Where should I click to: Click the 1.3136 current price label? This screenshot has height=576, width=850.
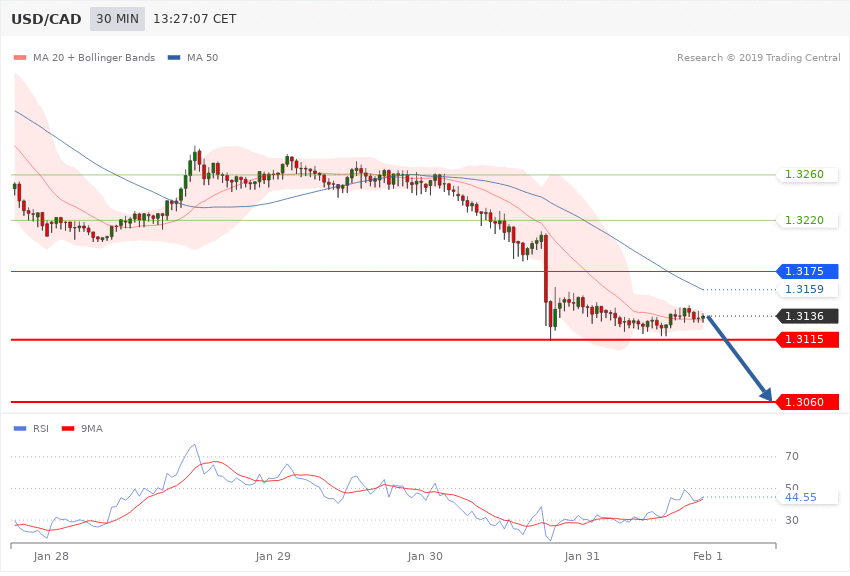click(x=808, y=316)
